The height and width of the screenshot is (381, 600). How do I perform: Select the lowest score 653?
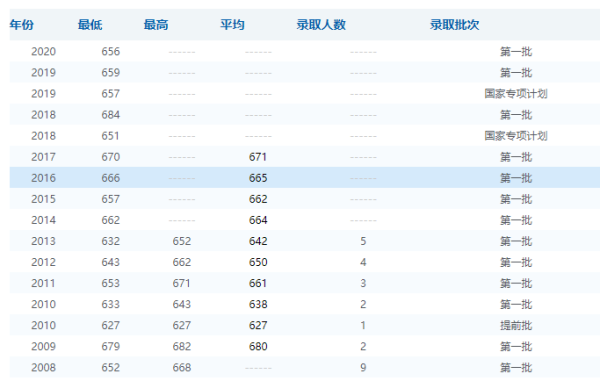[111, 283]
